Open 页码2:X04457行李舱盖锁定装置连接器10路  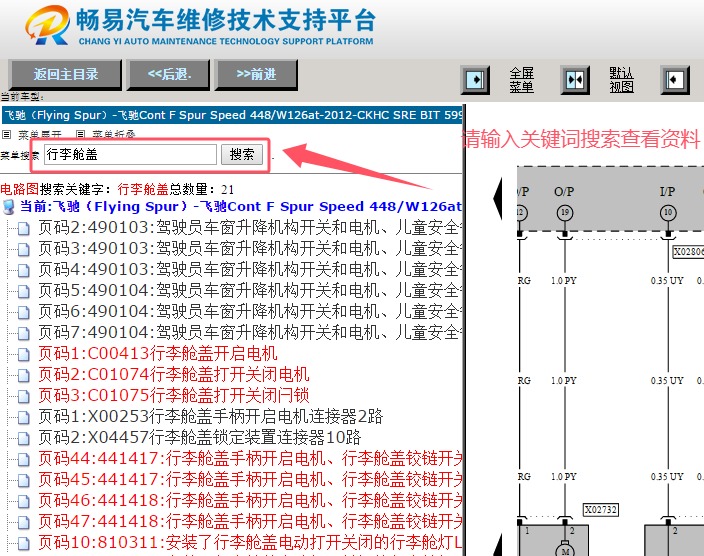(200, 437)
